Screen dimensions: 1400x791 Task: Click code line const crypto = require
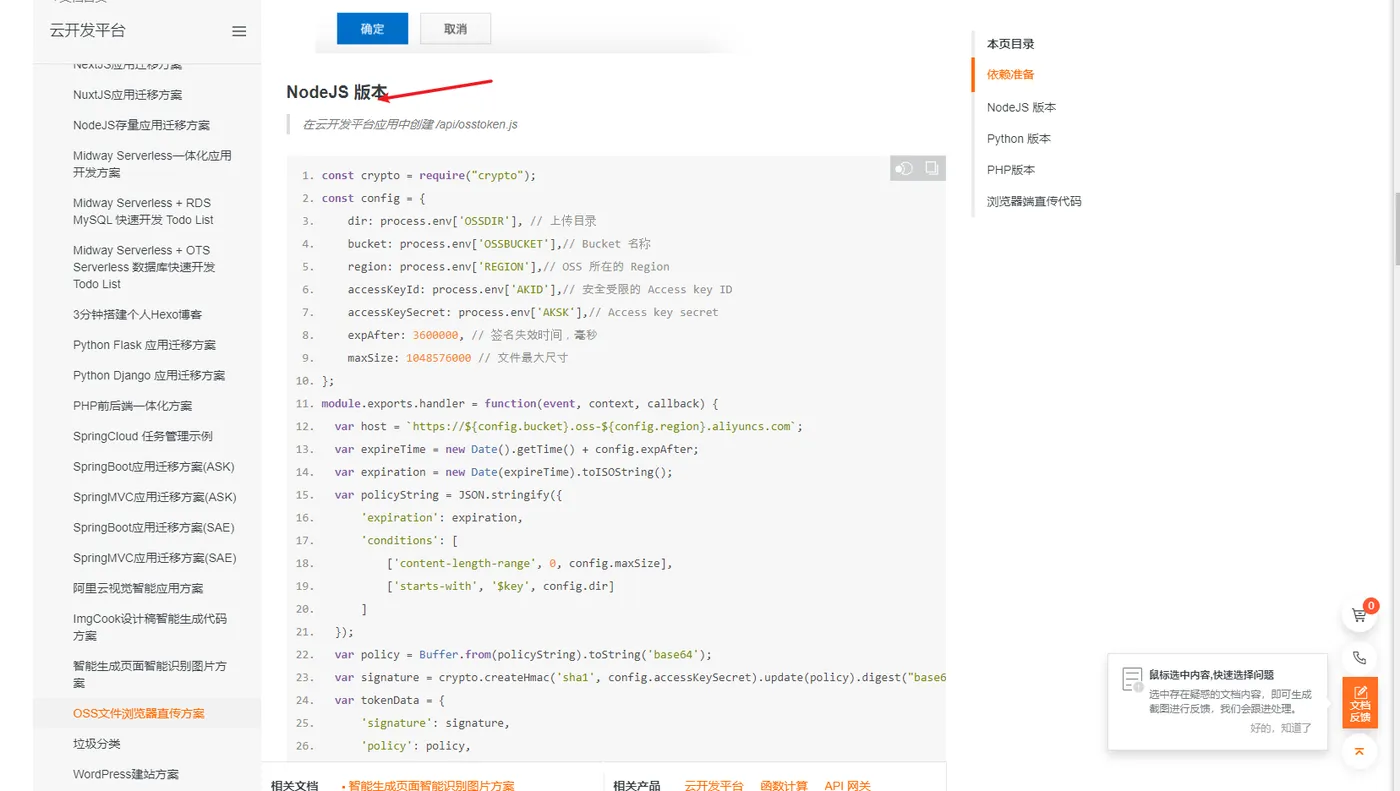[x=429, y=175]
